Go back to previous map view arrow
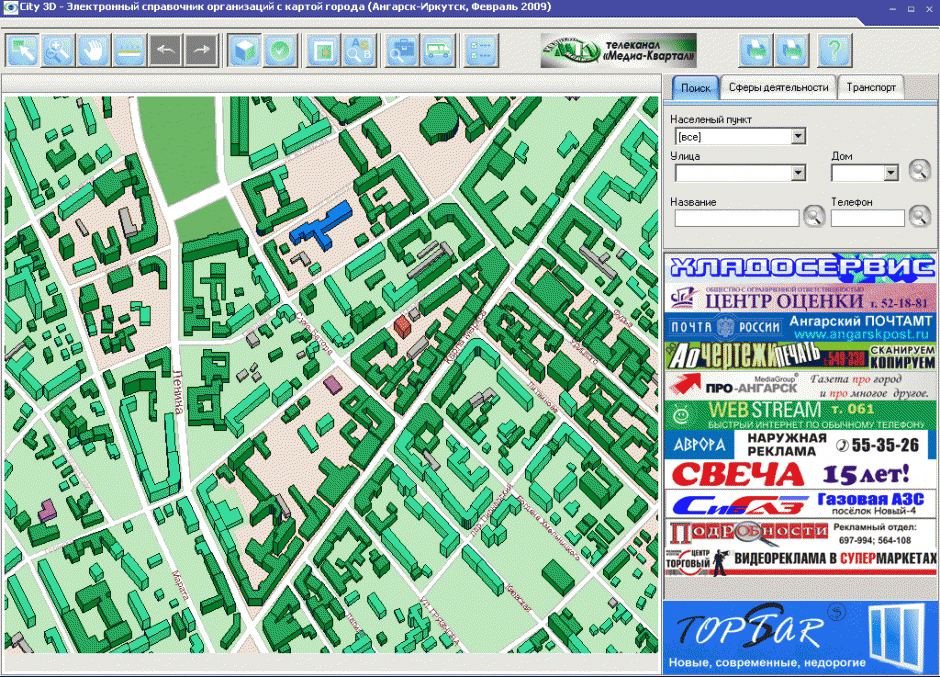The image size is (940, 677). 165,50
